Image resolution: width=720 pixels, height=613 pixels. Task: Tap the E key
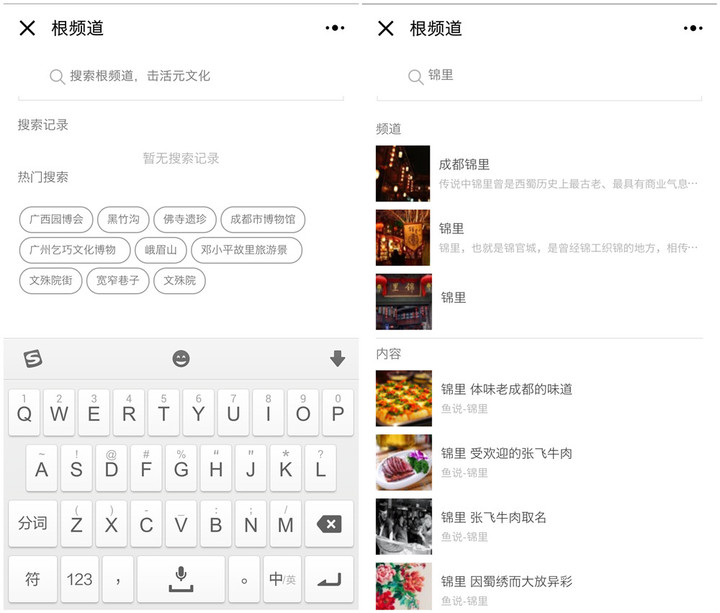tap(94, 413)
